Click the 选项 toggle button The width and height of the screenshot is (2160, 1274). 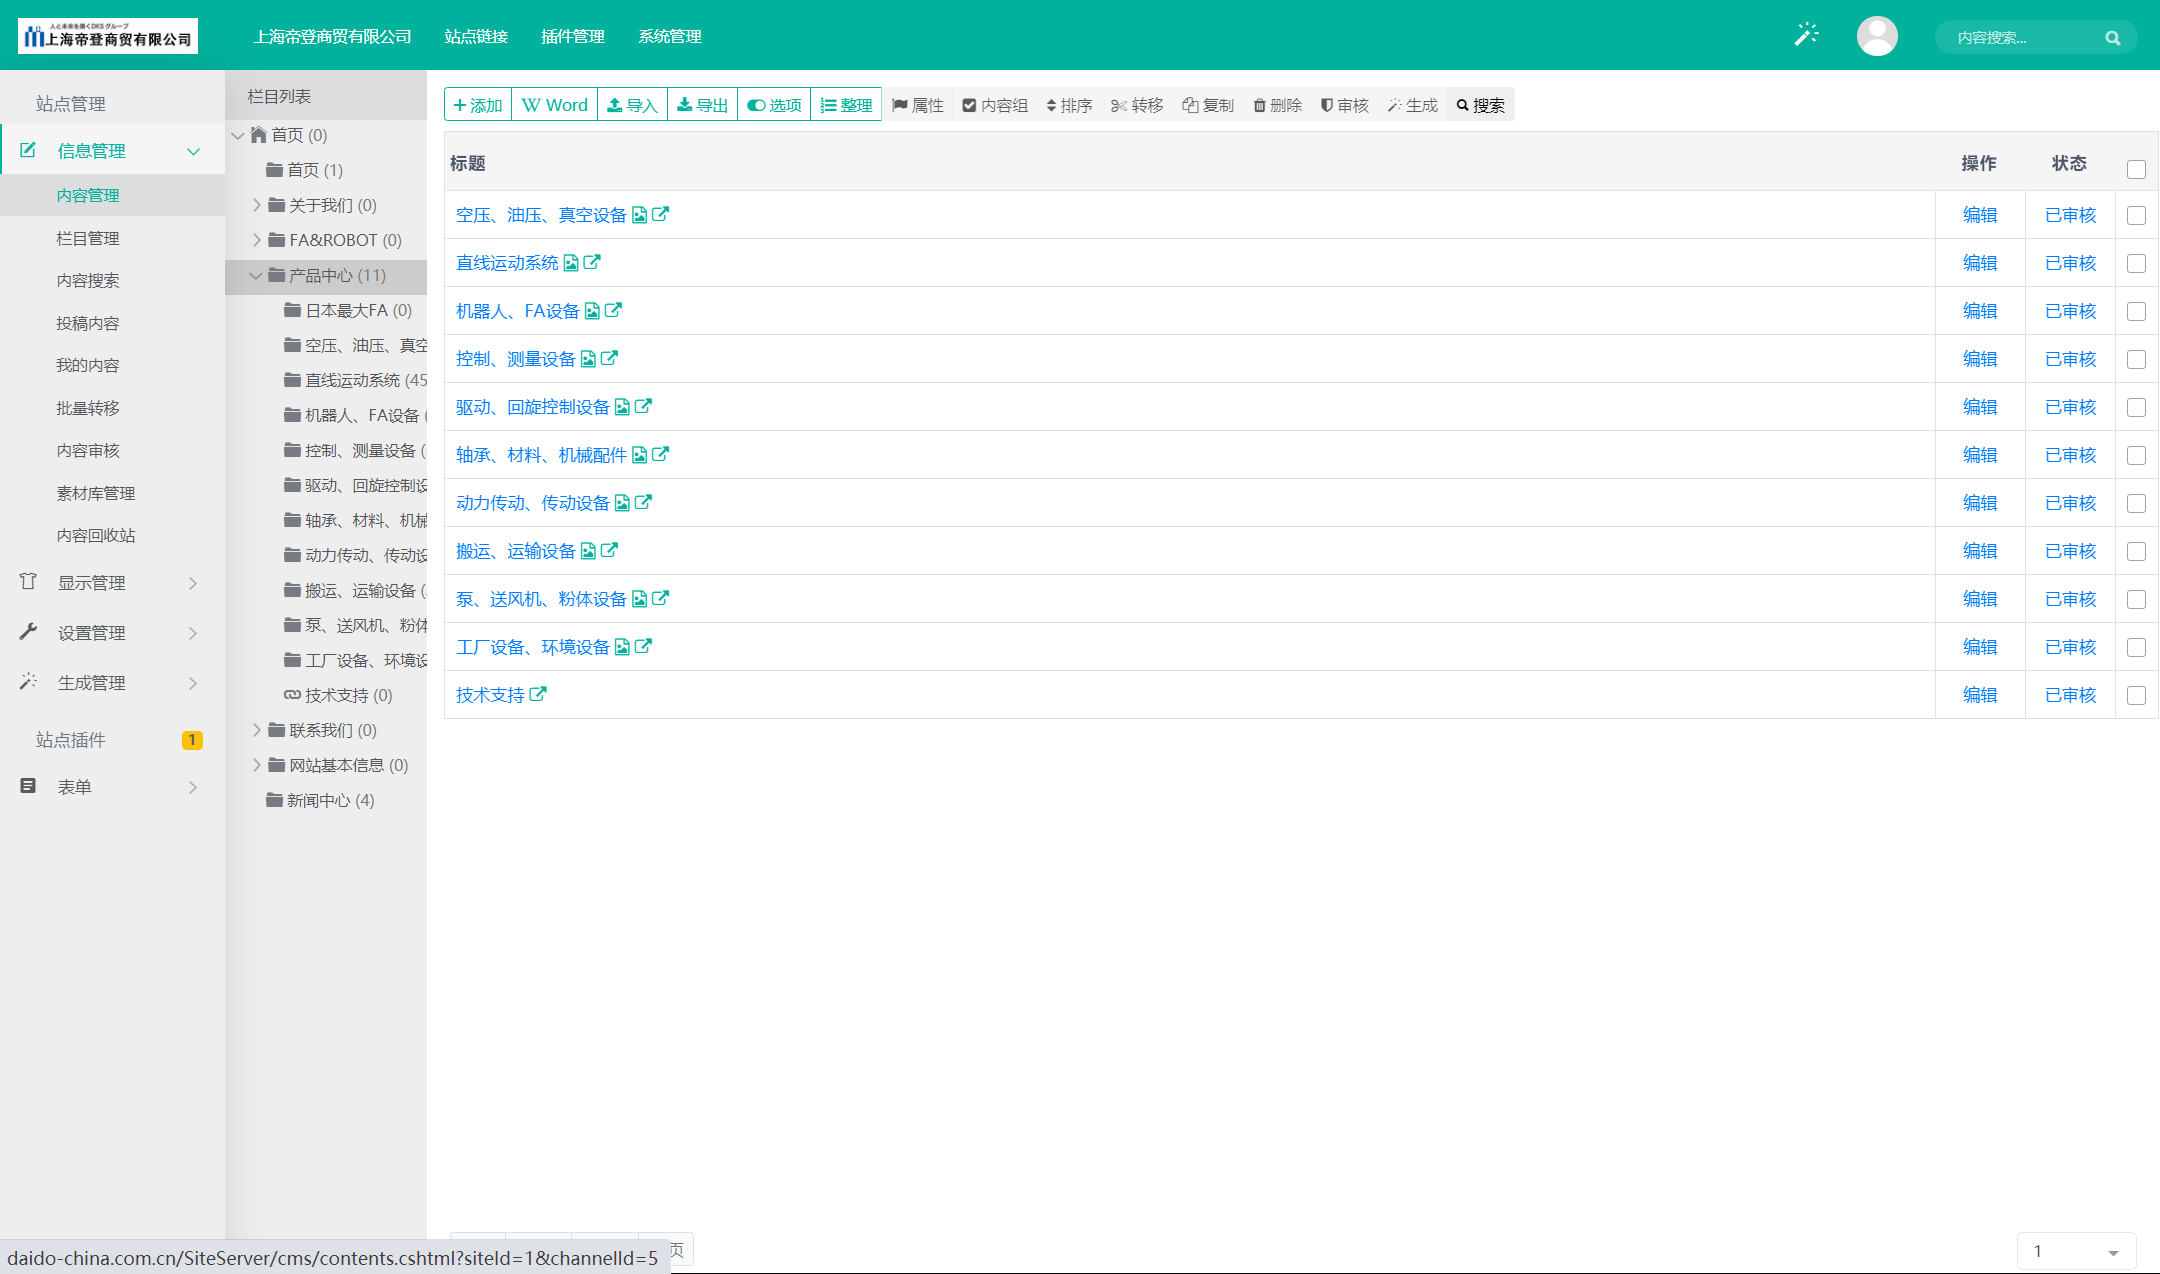pyautogui.click(x=774, y=105)
